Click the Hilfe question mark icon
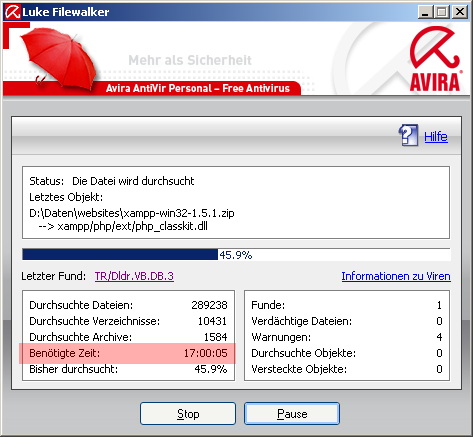The width and height of the screenshot is (473, 437). click(x=408, y=135)
